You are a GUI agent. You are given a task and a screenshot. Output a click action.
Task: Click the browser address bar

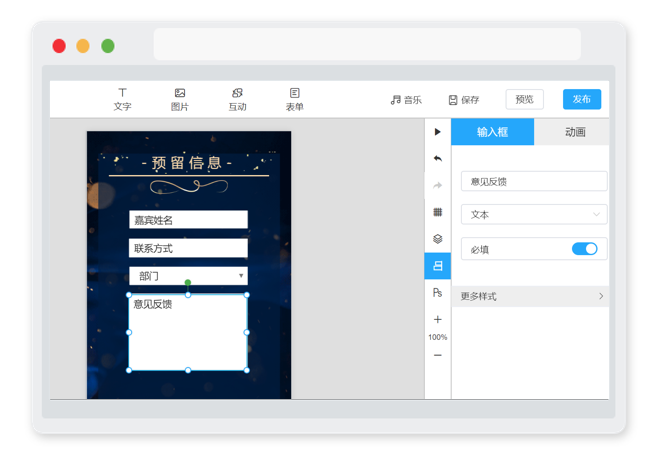[367, 44]
